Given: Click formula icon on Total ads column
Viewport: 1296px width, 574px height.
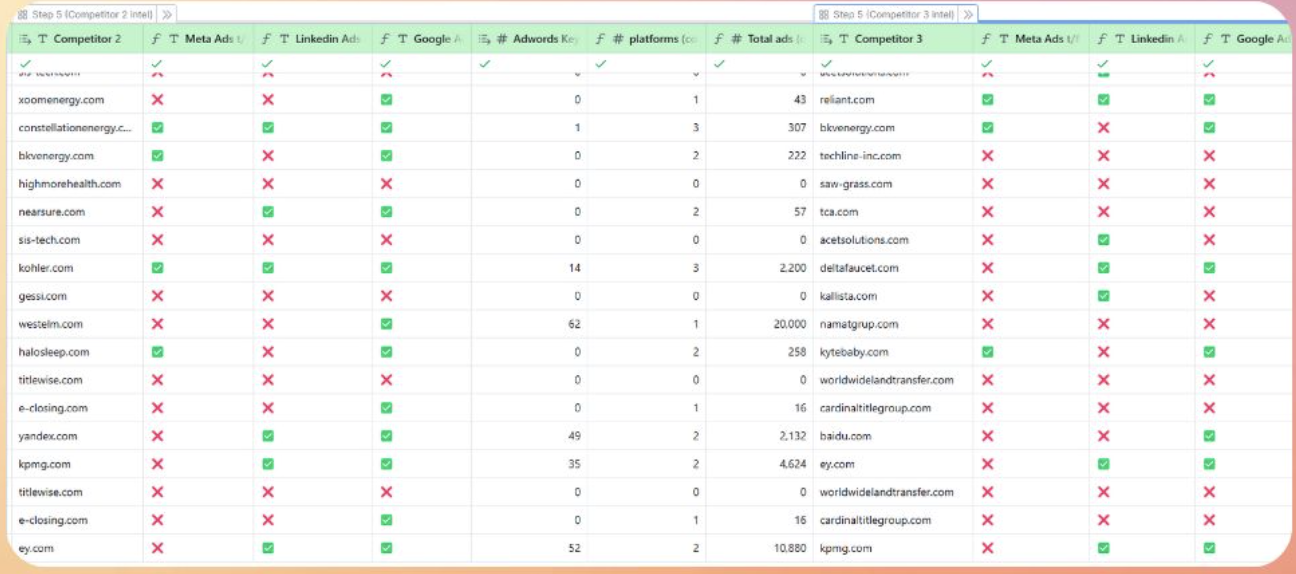Looking at the screenshot, I should pyautogui.click(x=717, y=39).
